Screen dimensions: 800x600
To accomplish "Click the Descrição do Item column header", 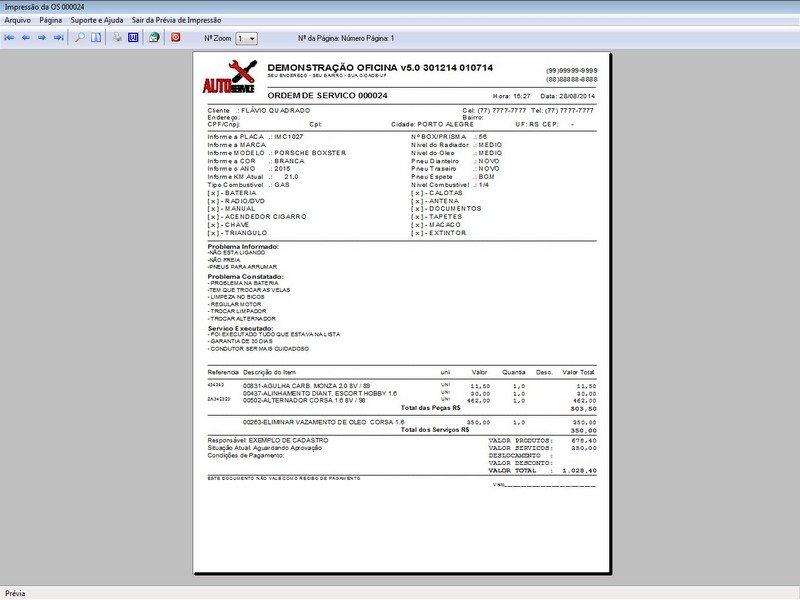I will [269, 372].
